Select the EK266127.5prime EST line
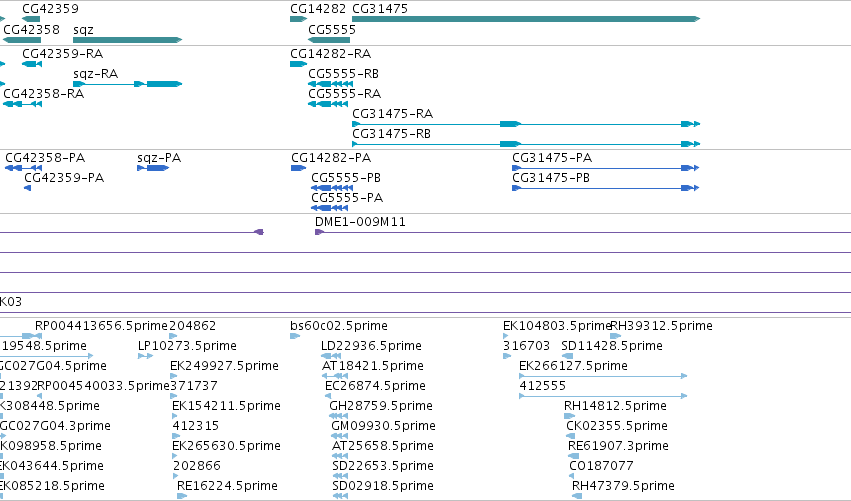 [603, 376]
